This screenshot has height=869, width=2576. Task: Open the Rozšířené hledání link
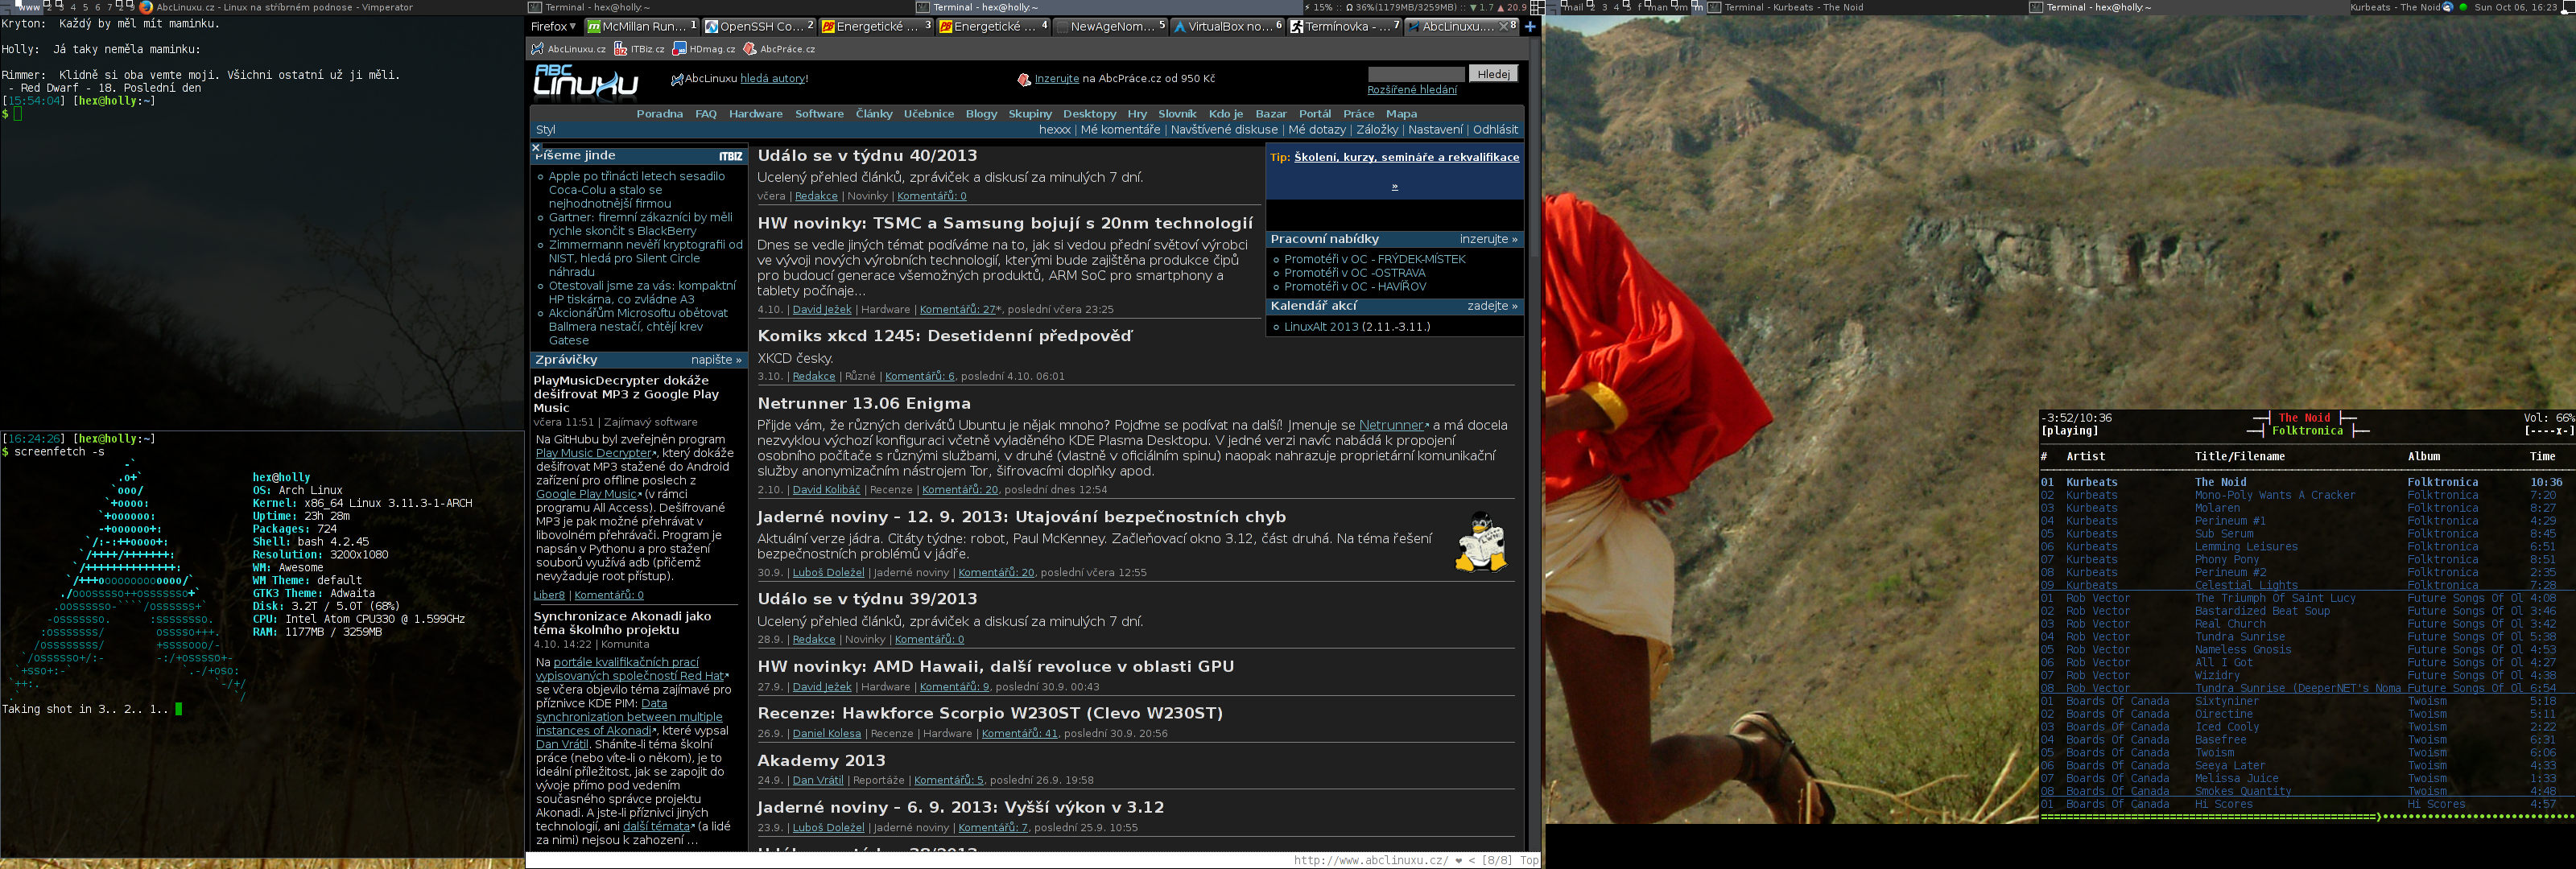(1411, 90)
